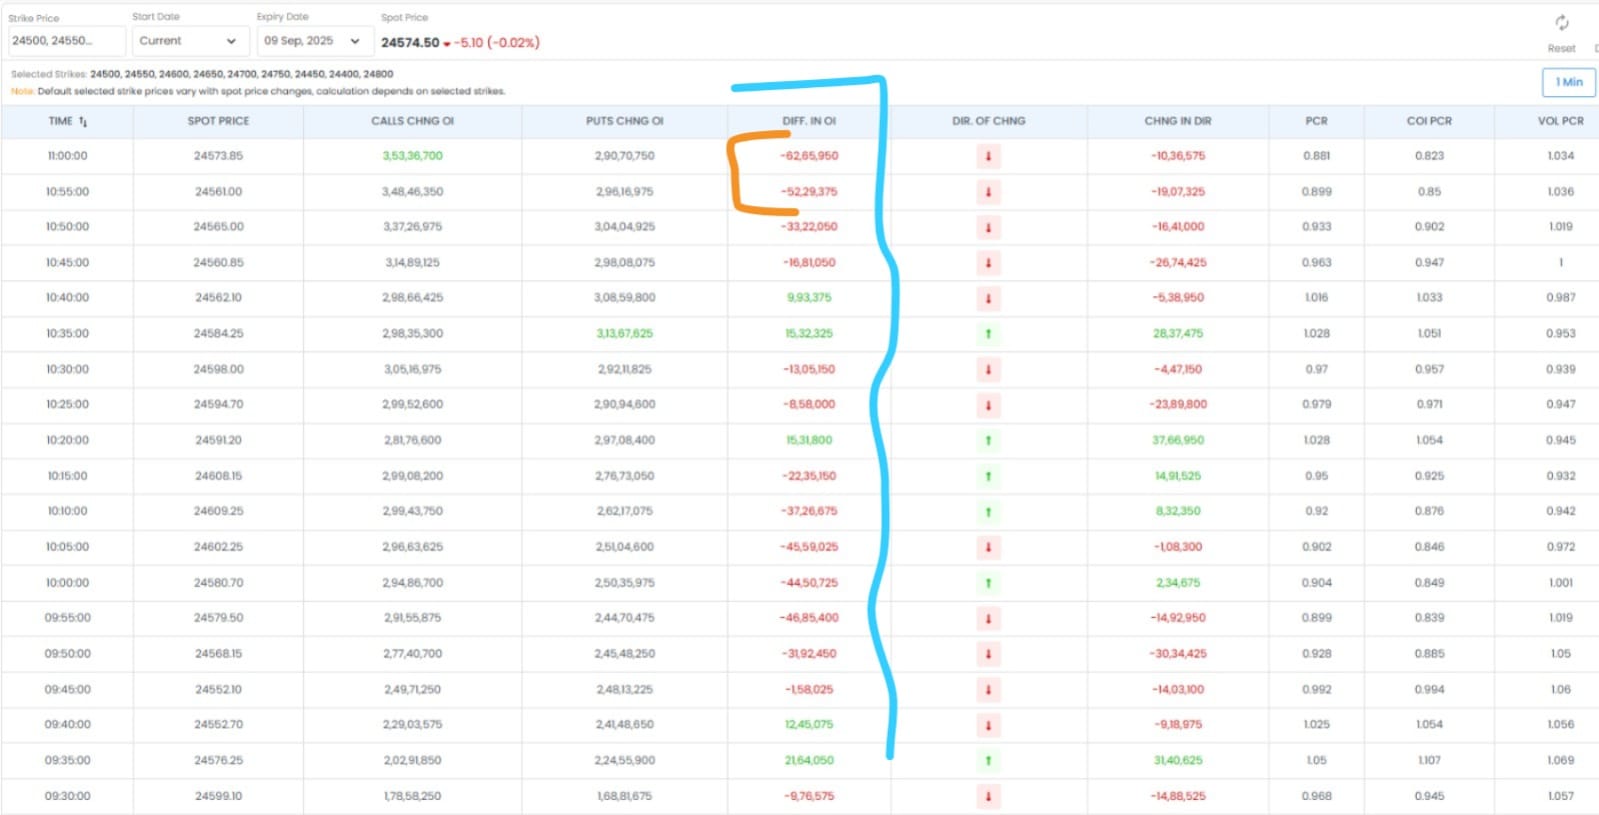
Task: Click the CALLS CHNG OI column header
Action: 412,121
